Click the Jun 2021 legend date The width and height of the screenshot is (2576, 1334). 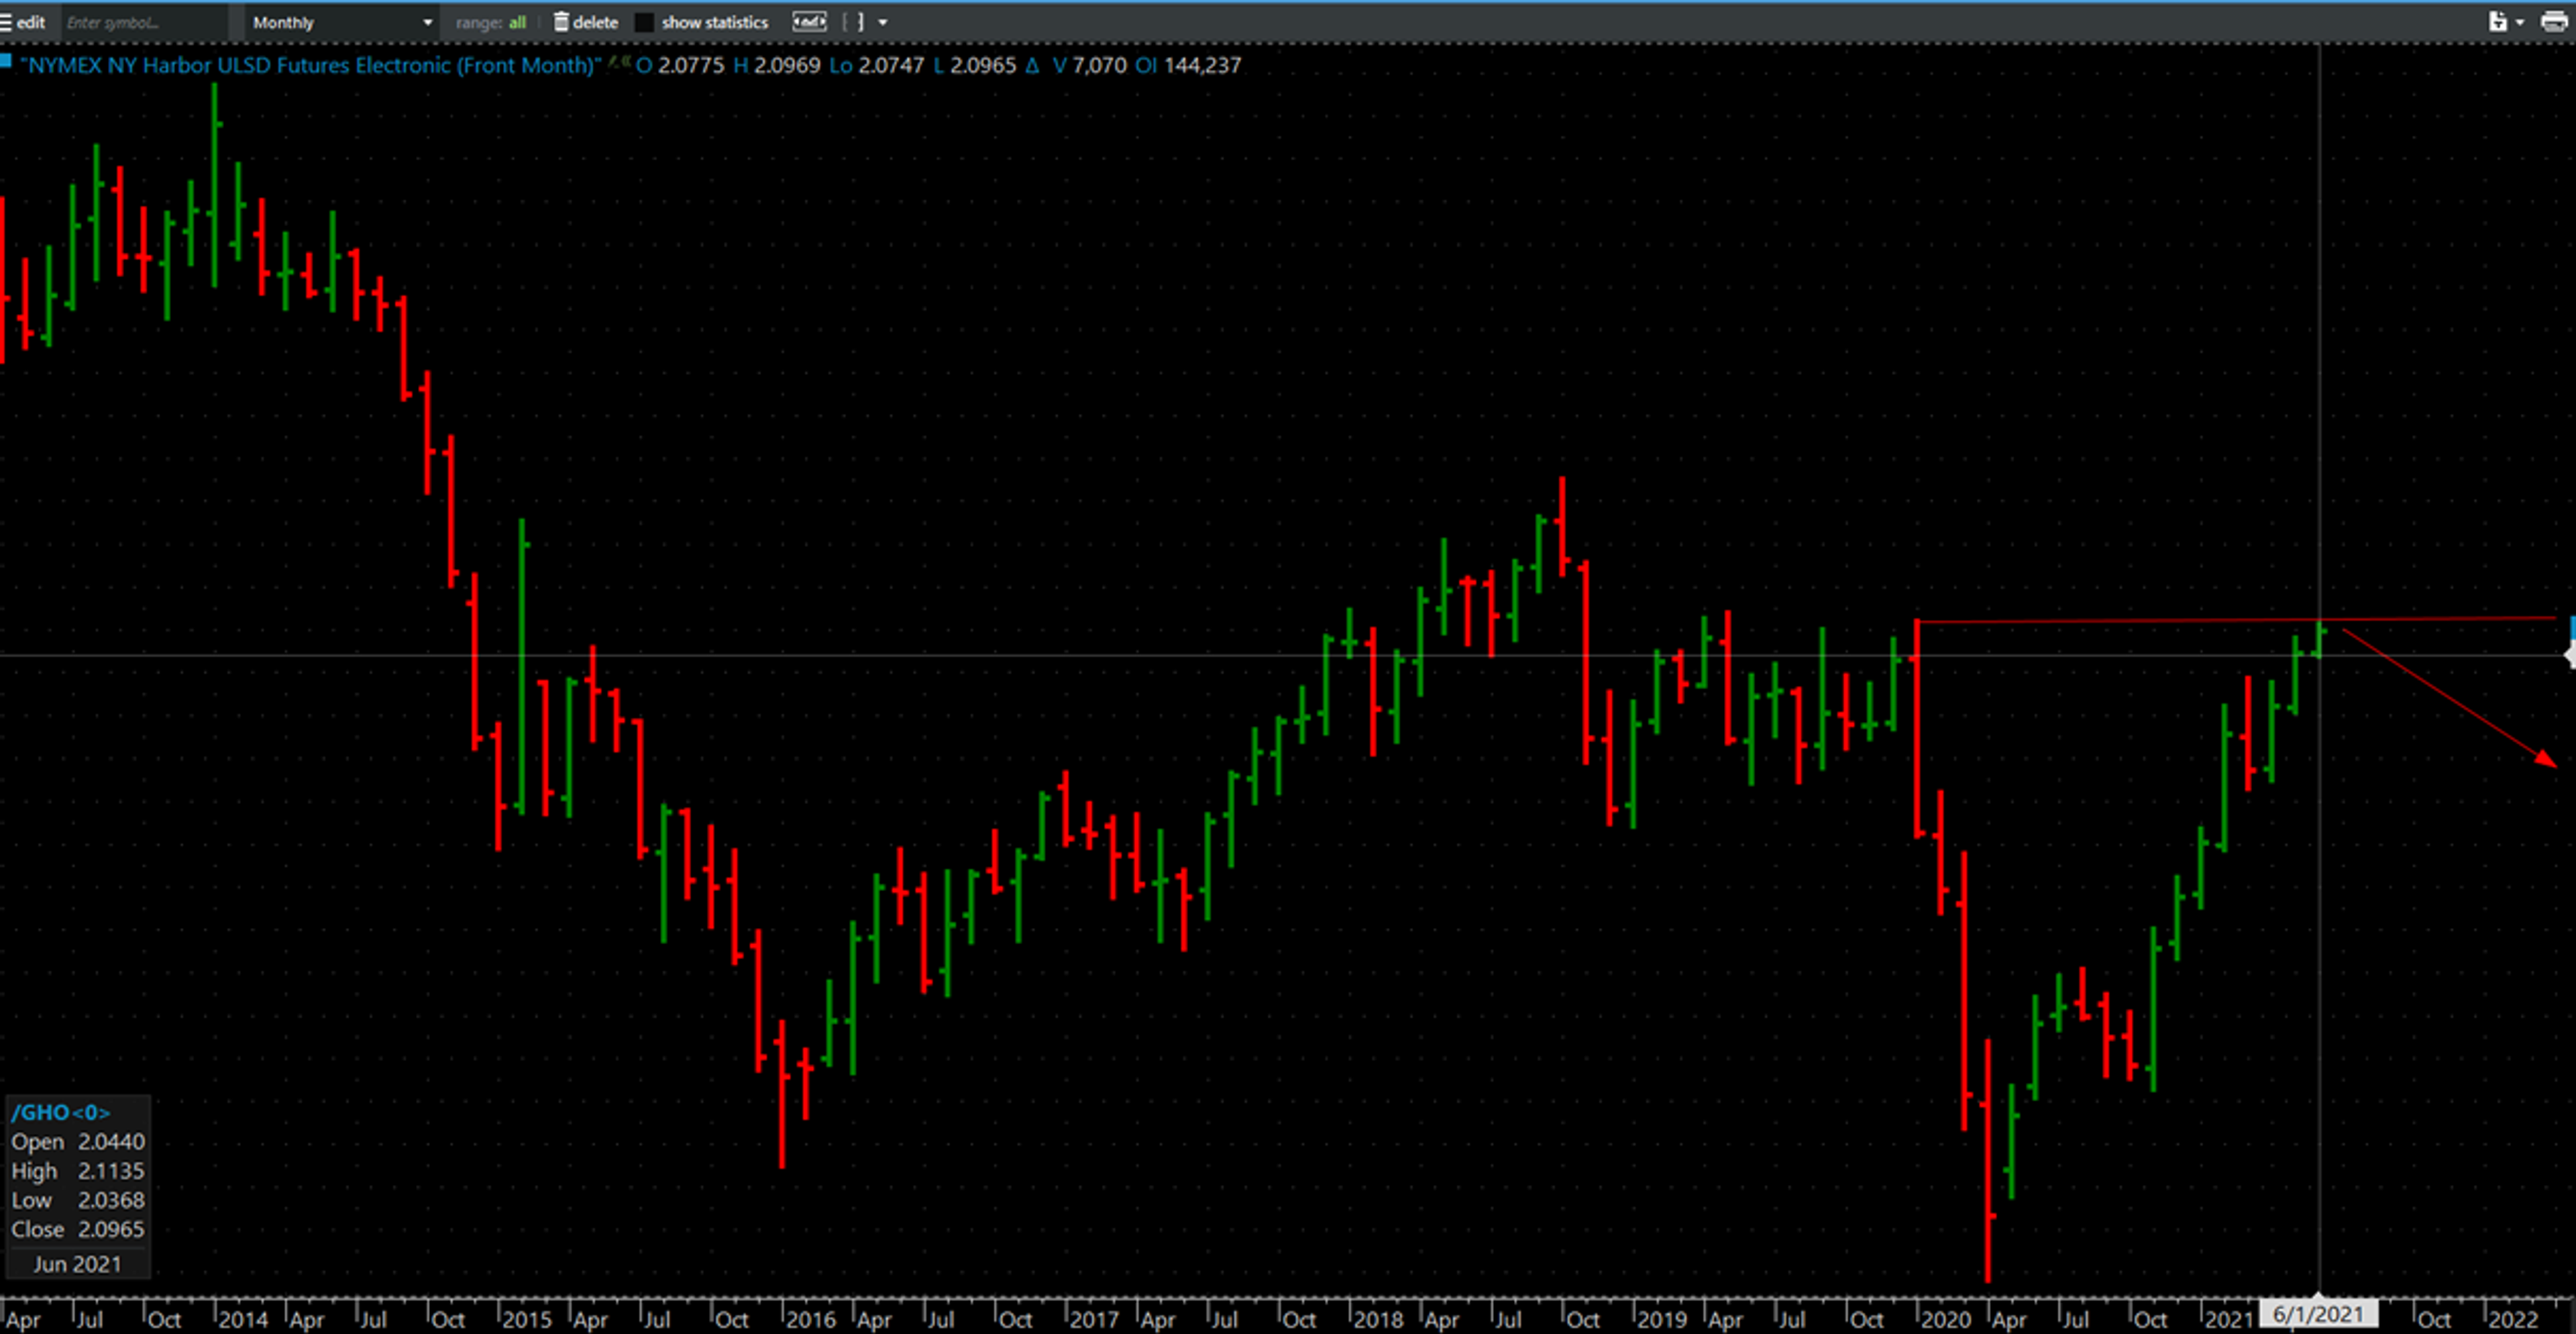pos(77,1264)
